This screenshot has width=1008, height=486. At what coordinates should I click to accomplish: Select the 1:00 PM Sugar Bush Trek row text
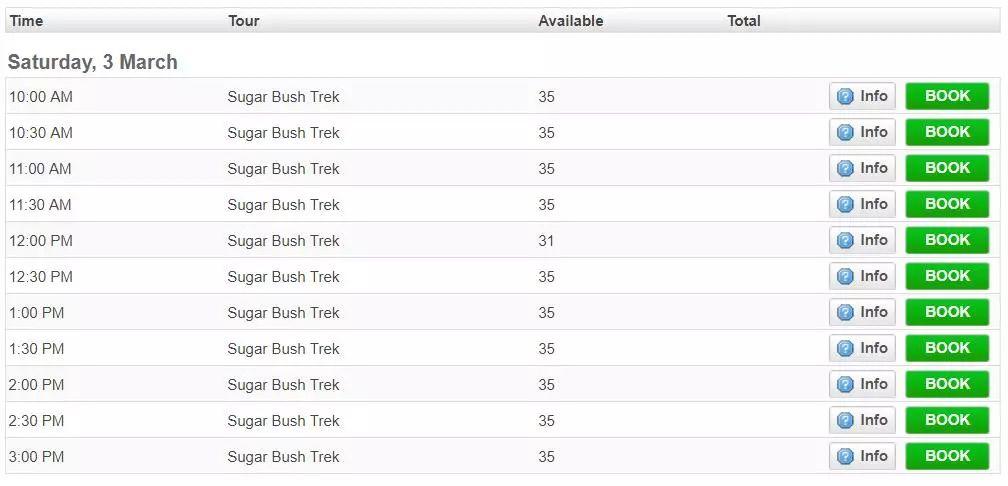(x=283, y=313)
